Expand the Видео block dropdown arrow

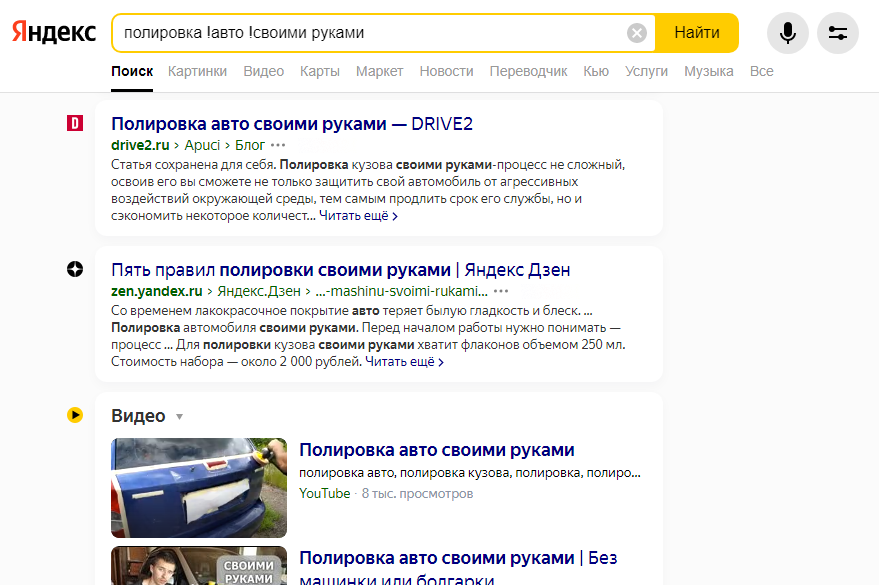[179, 416]
